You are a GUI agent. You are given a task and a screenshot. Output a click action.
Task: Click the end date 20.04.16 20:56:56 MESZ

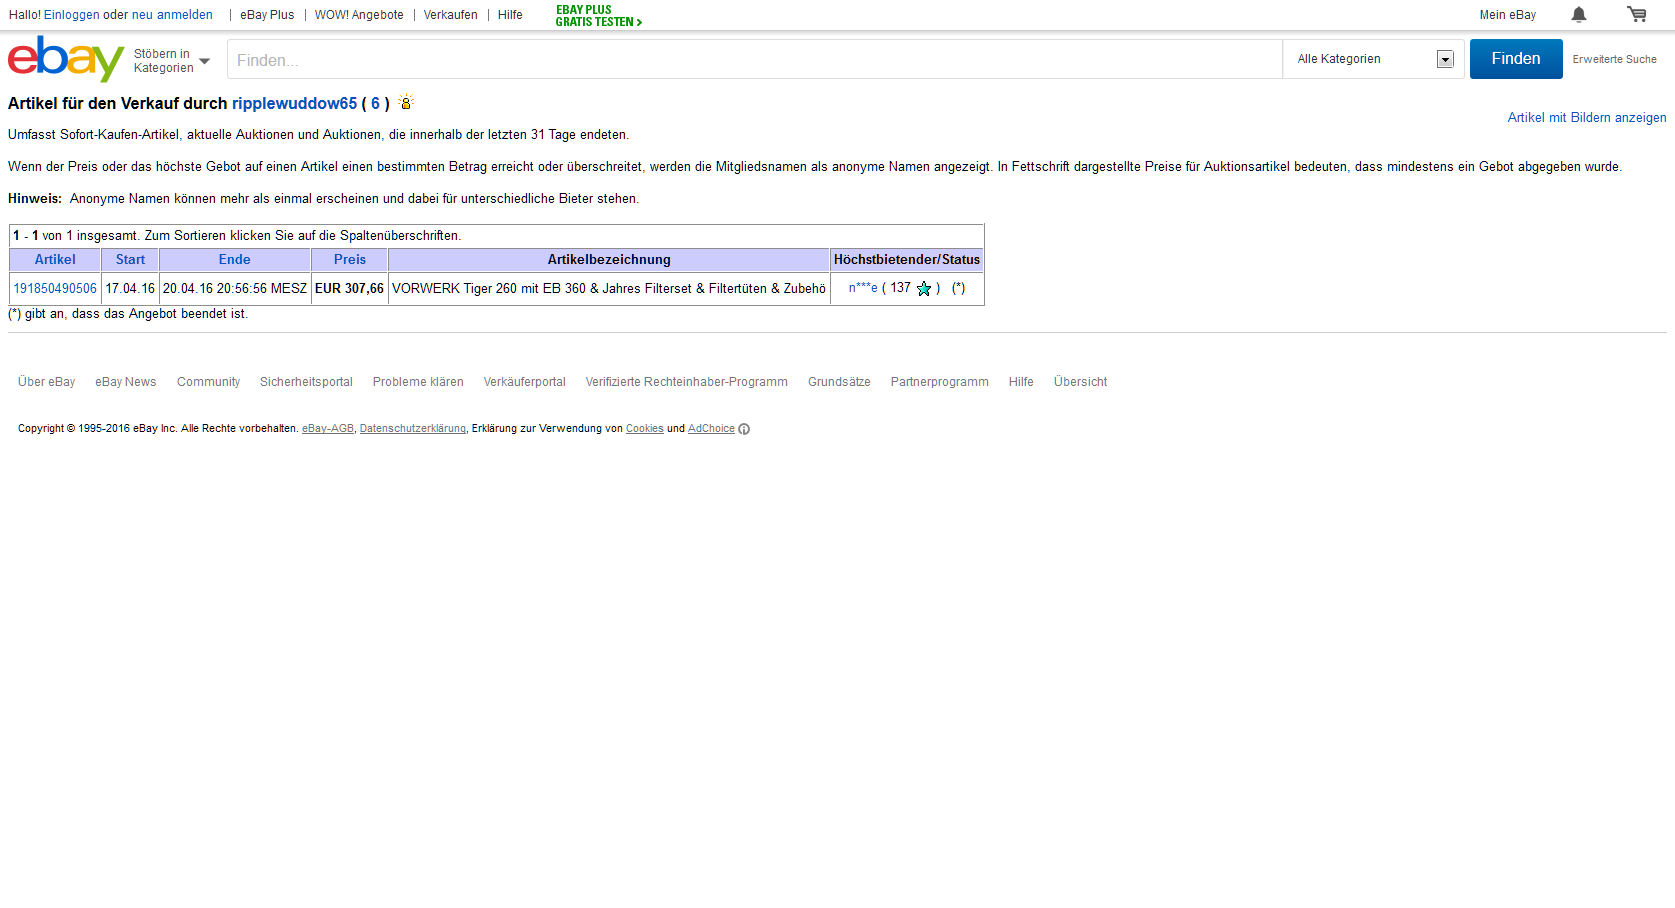coord(235,288)
